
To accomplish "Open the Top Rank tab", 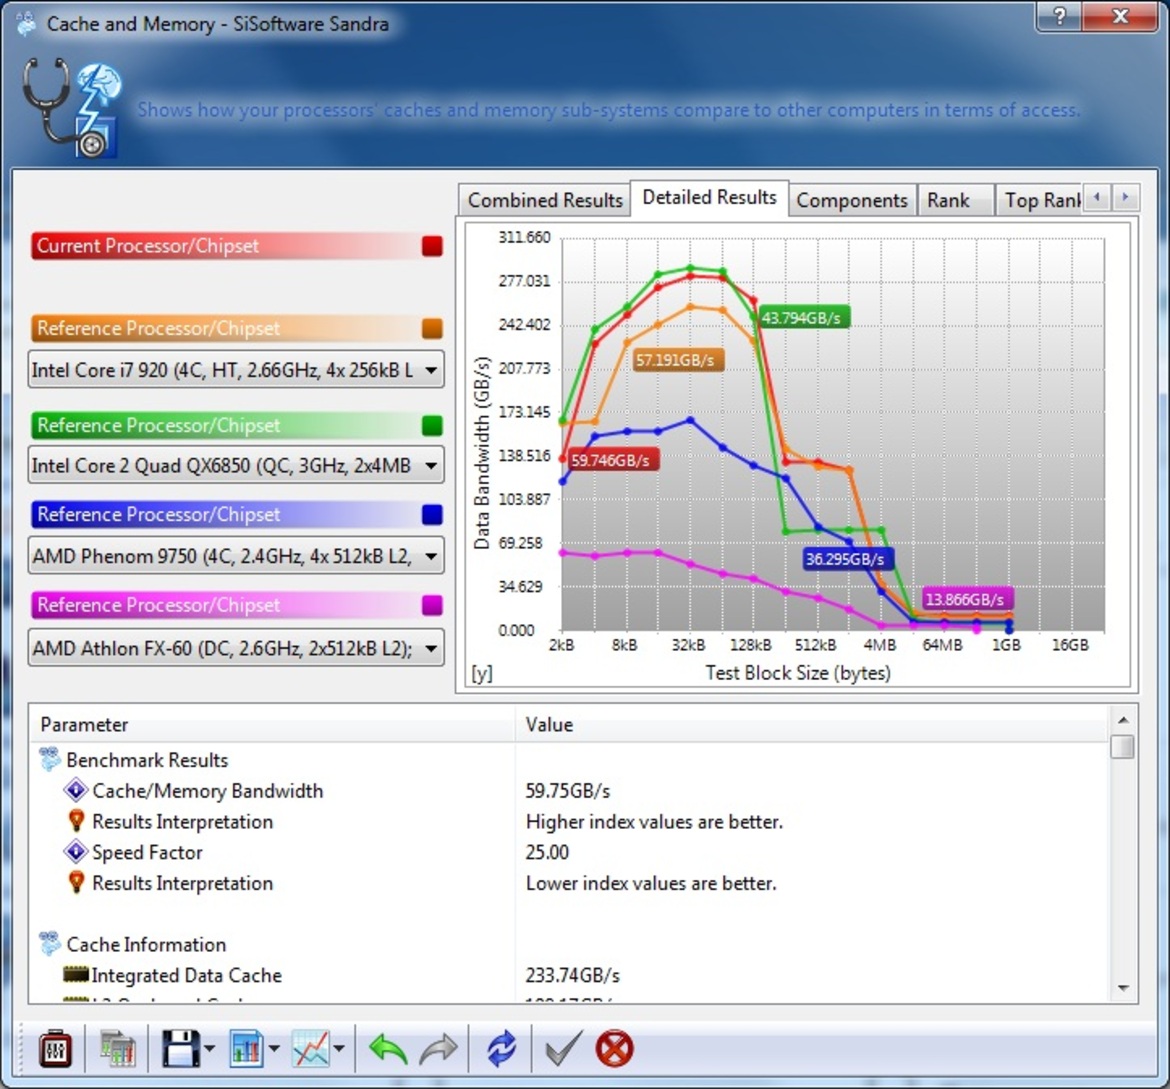I will tap(1040, 200).
